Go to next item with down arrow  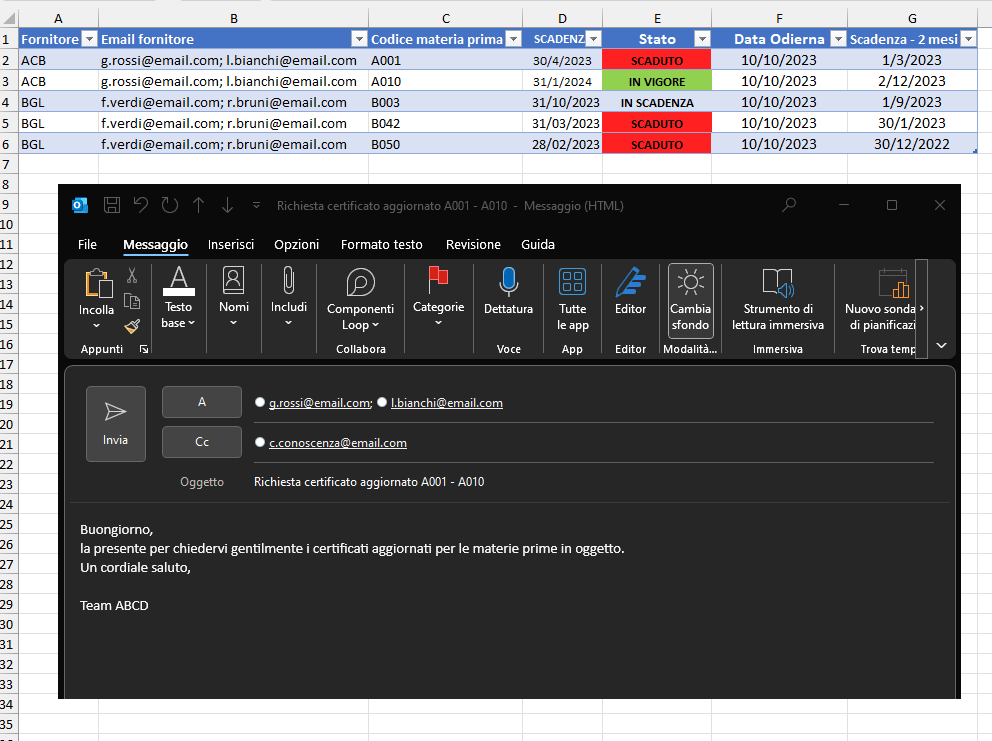(x=227, y=205)
